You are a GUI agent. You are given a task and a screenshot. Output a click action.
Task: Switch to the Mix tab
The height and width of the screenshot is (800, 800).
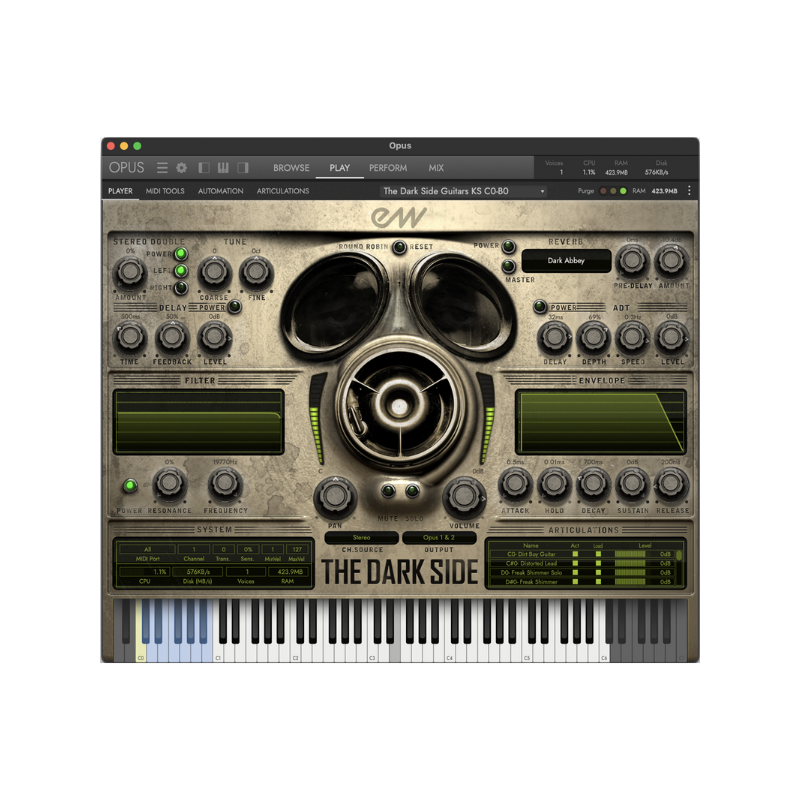tap(436, 168)
